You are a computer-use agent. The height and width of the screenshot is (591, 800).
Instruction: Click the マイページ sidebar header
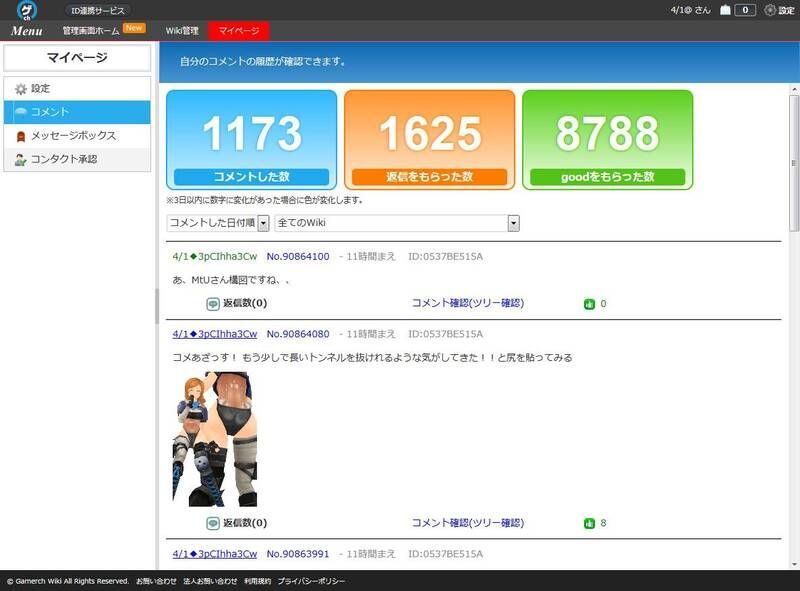(77, 58)
